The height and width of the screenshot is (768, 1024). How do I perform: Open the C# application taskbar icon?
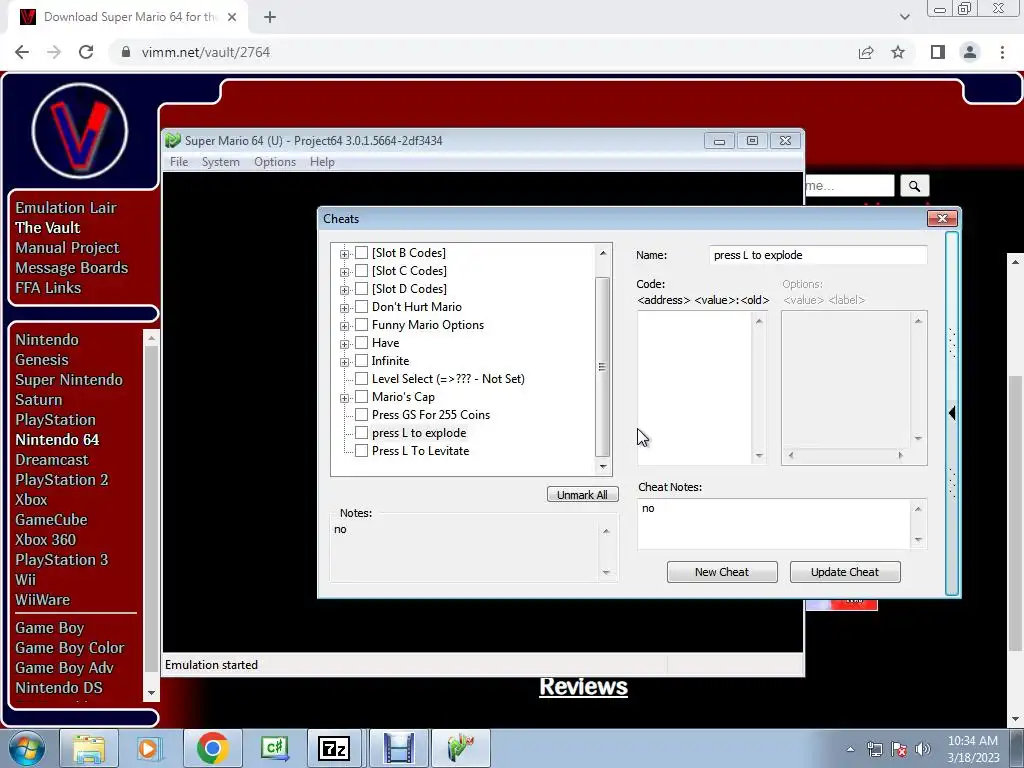click(274, 748)
